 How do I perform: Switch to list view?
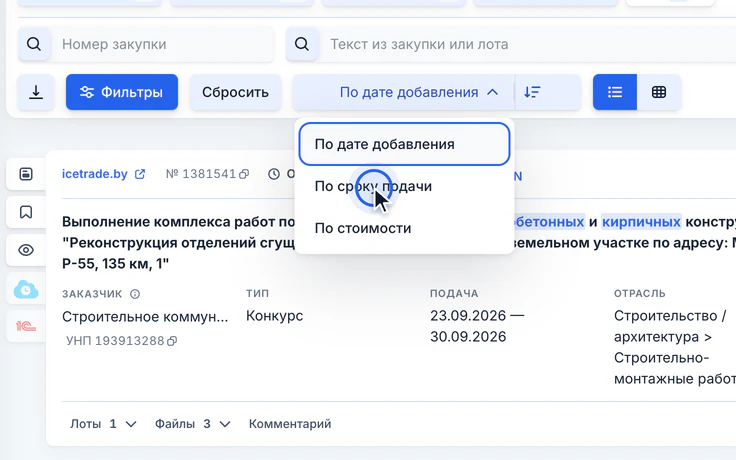coord(615,92)
